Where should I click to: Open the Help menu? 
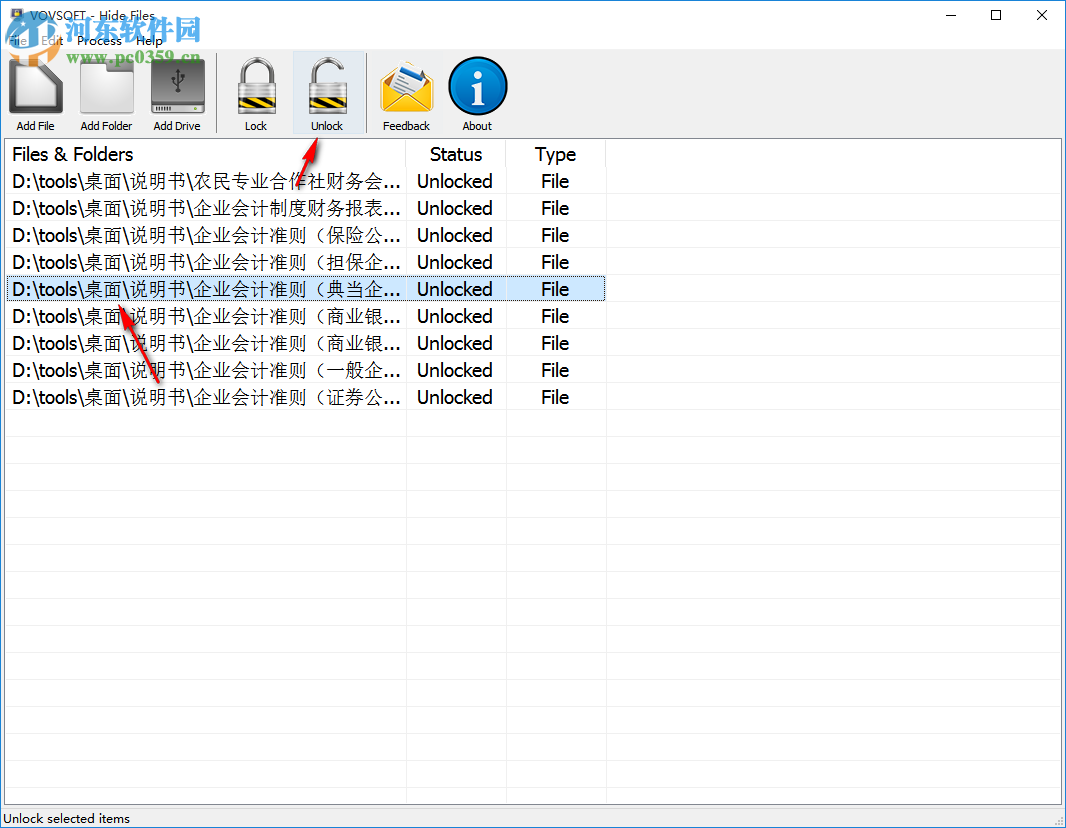point(149,40)
